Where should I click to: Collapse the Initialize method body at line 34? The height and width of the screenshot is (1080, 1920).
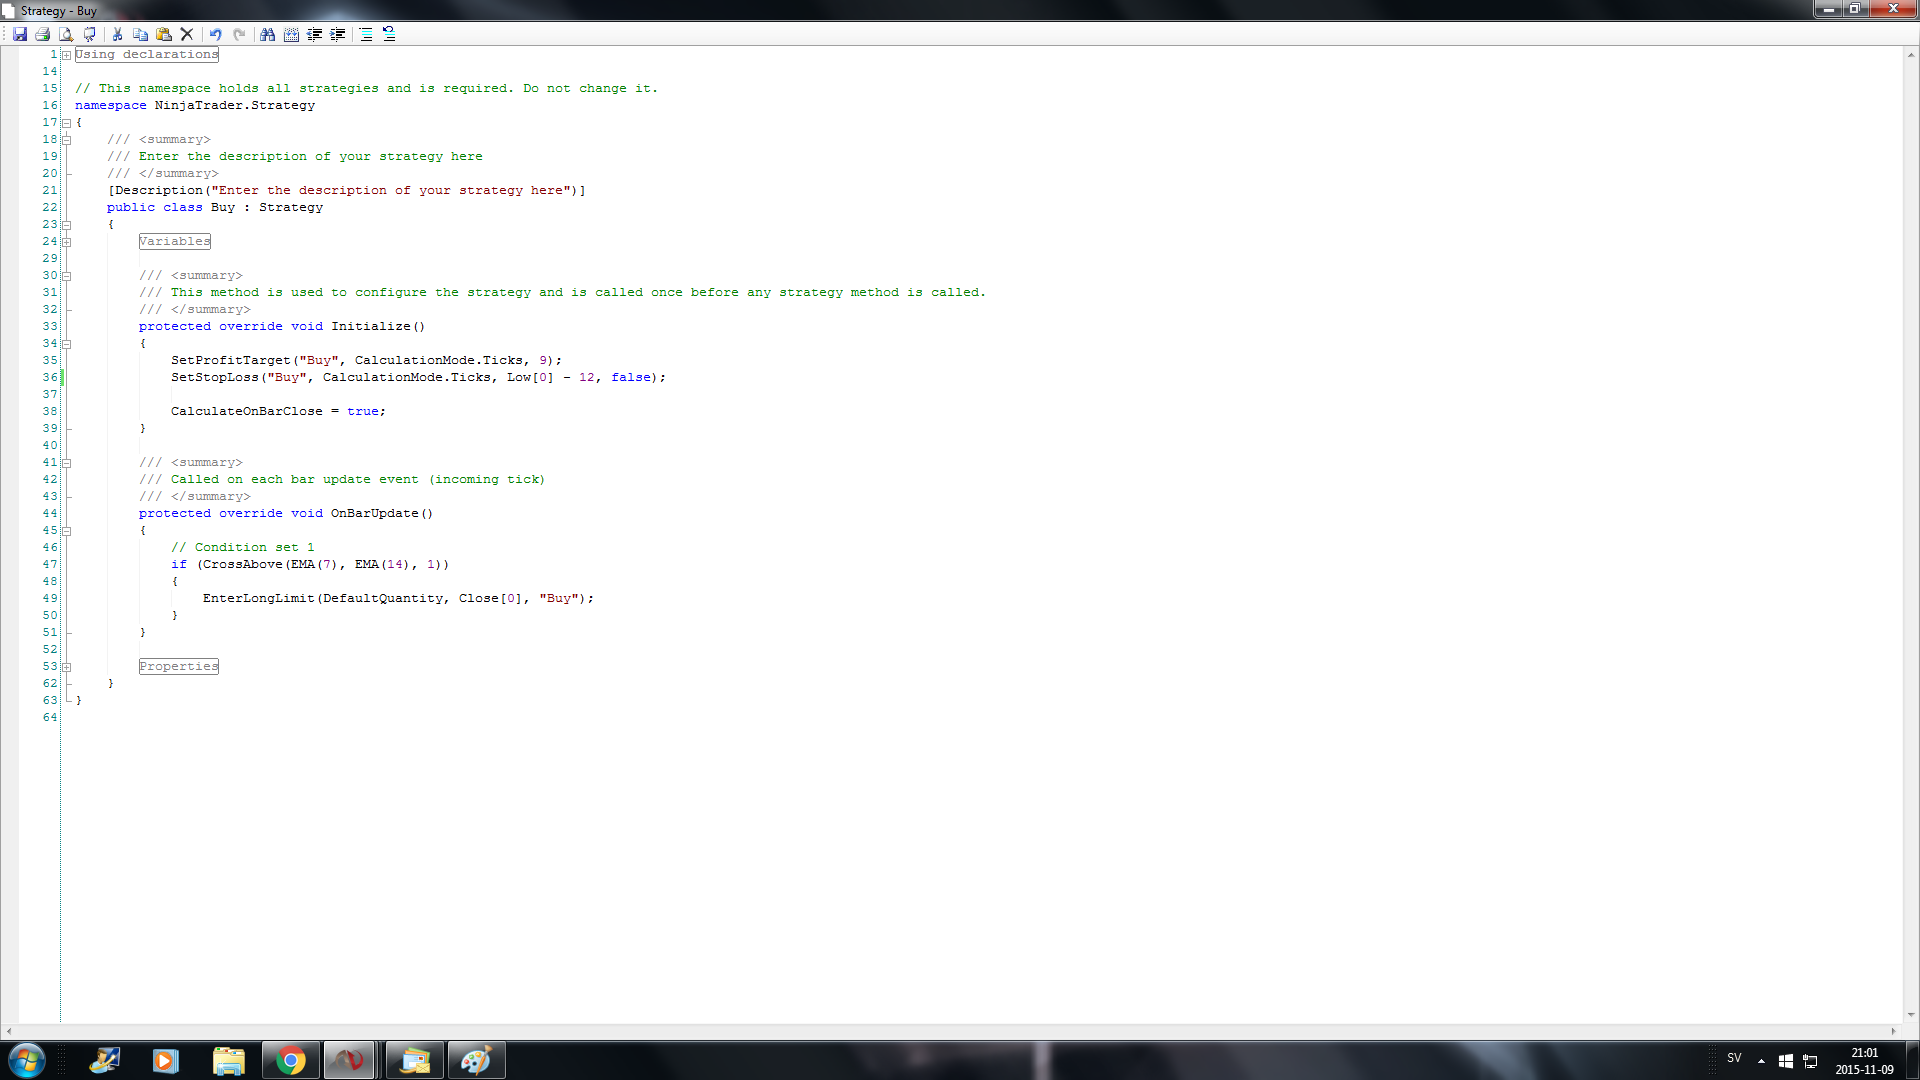(67, 344)
